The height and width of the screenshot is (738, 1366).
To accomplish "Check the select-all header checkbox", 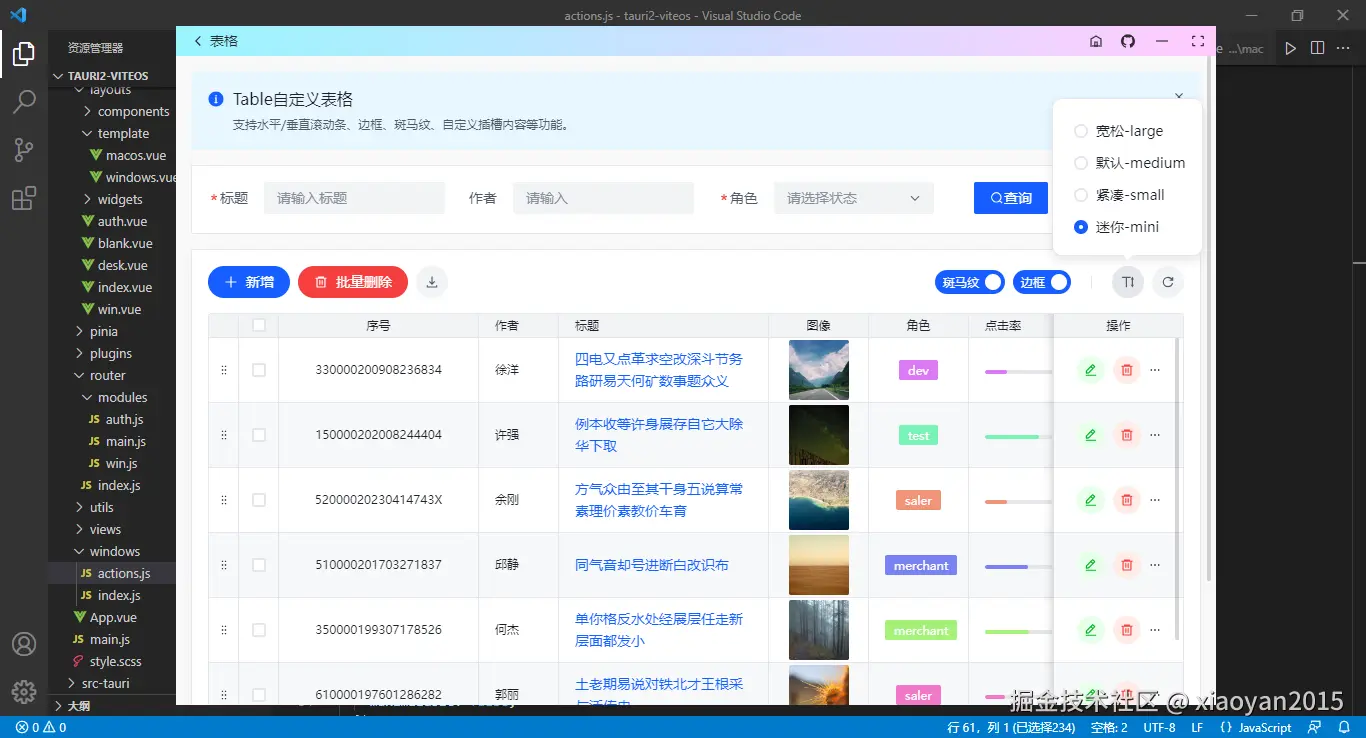I will tap(259, 325).
